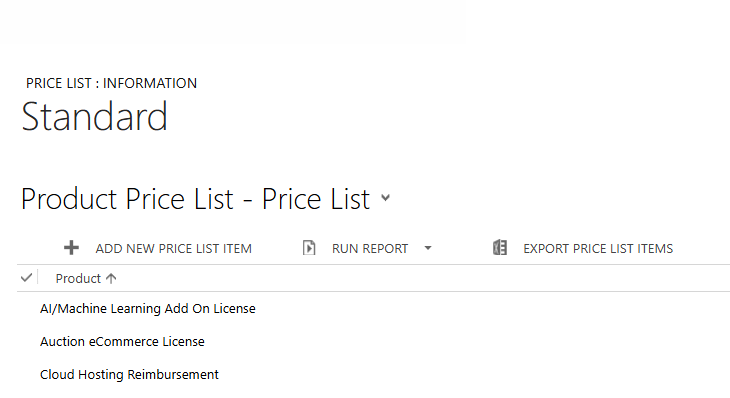Screen dimensions: 730x398
Task: Click the Price List : Information heading
Action: click(111, 83)
